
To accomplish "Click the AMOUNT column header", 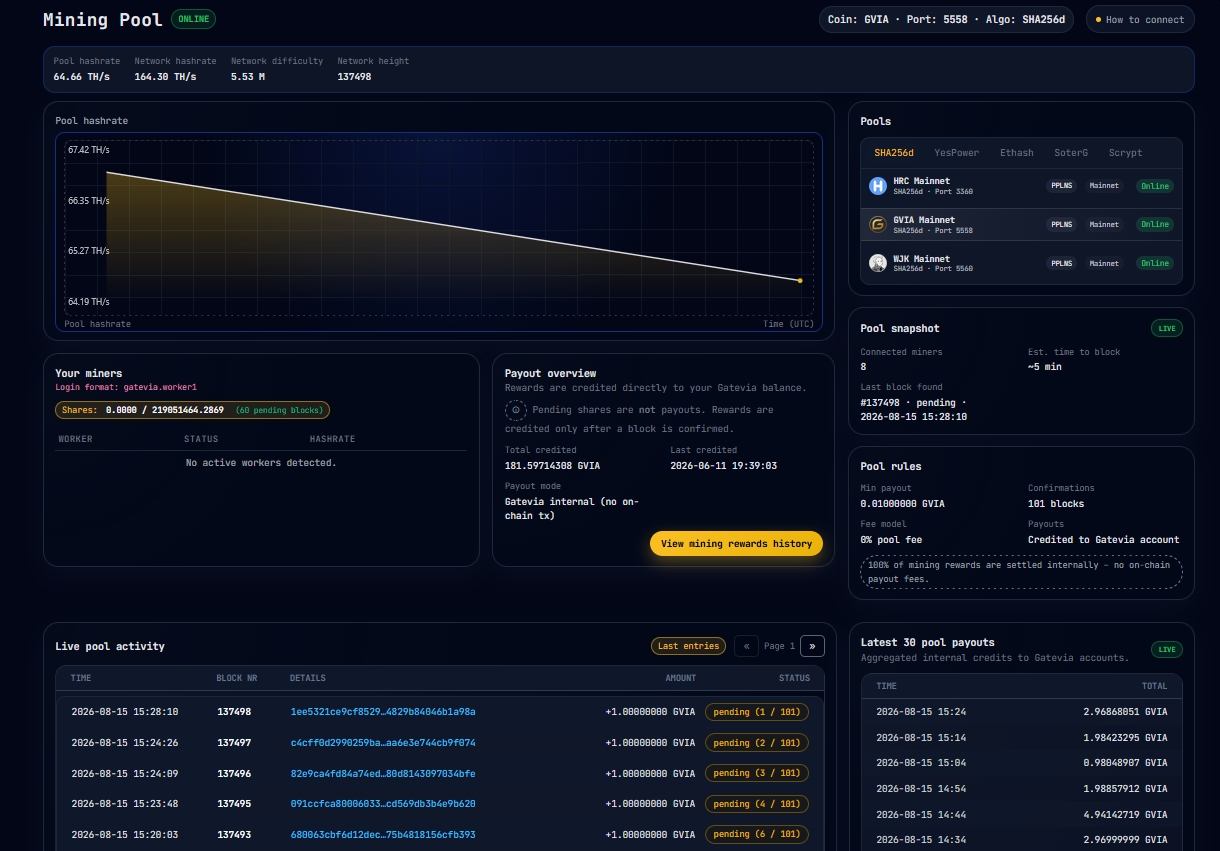I will (x=681, y=678).
